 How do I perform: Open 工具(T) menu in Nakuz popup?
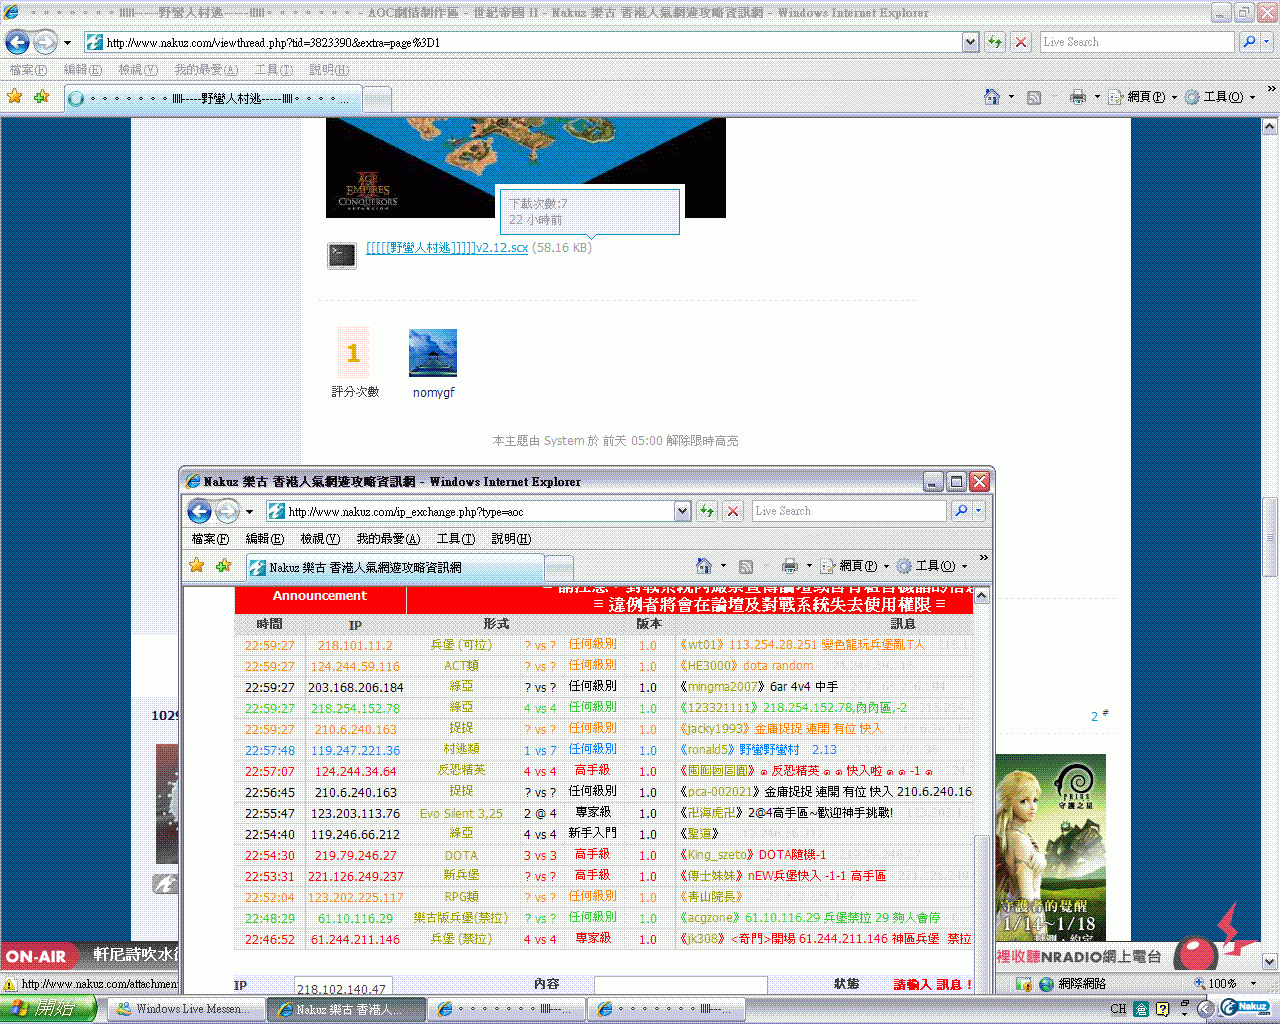(456, 539)
